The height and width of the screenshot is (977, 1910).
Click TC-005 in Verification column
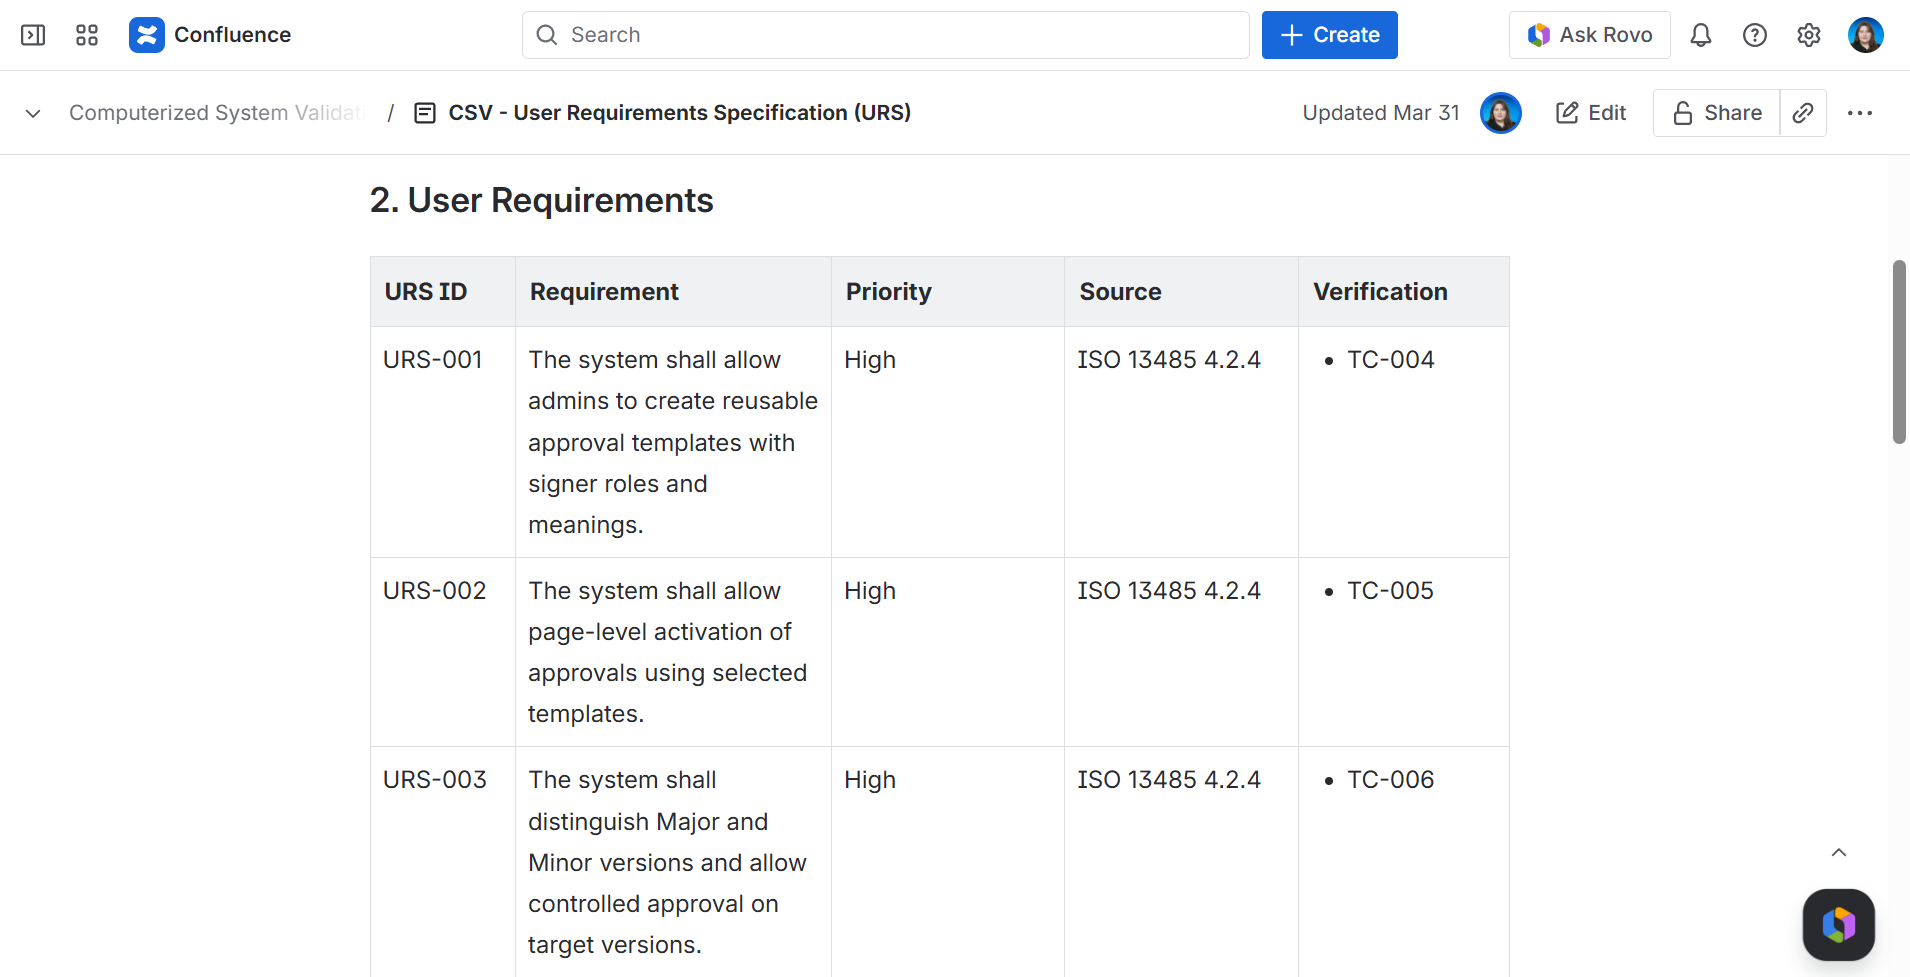1391,591
